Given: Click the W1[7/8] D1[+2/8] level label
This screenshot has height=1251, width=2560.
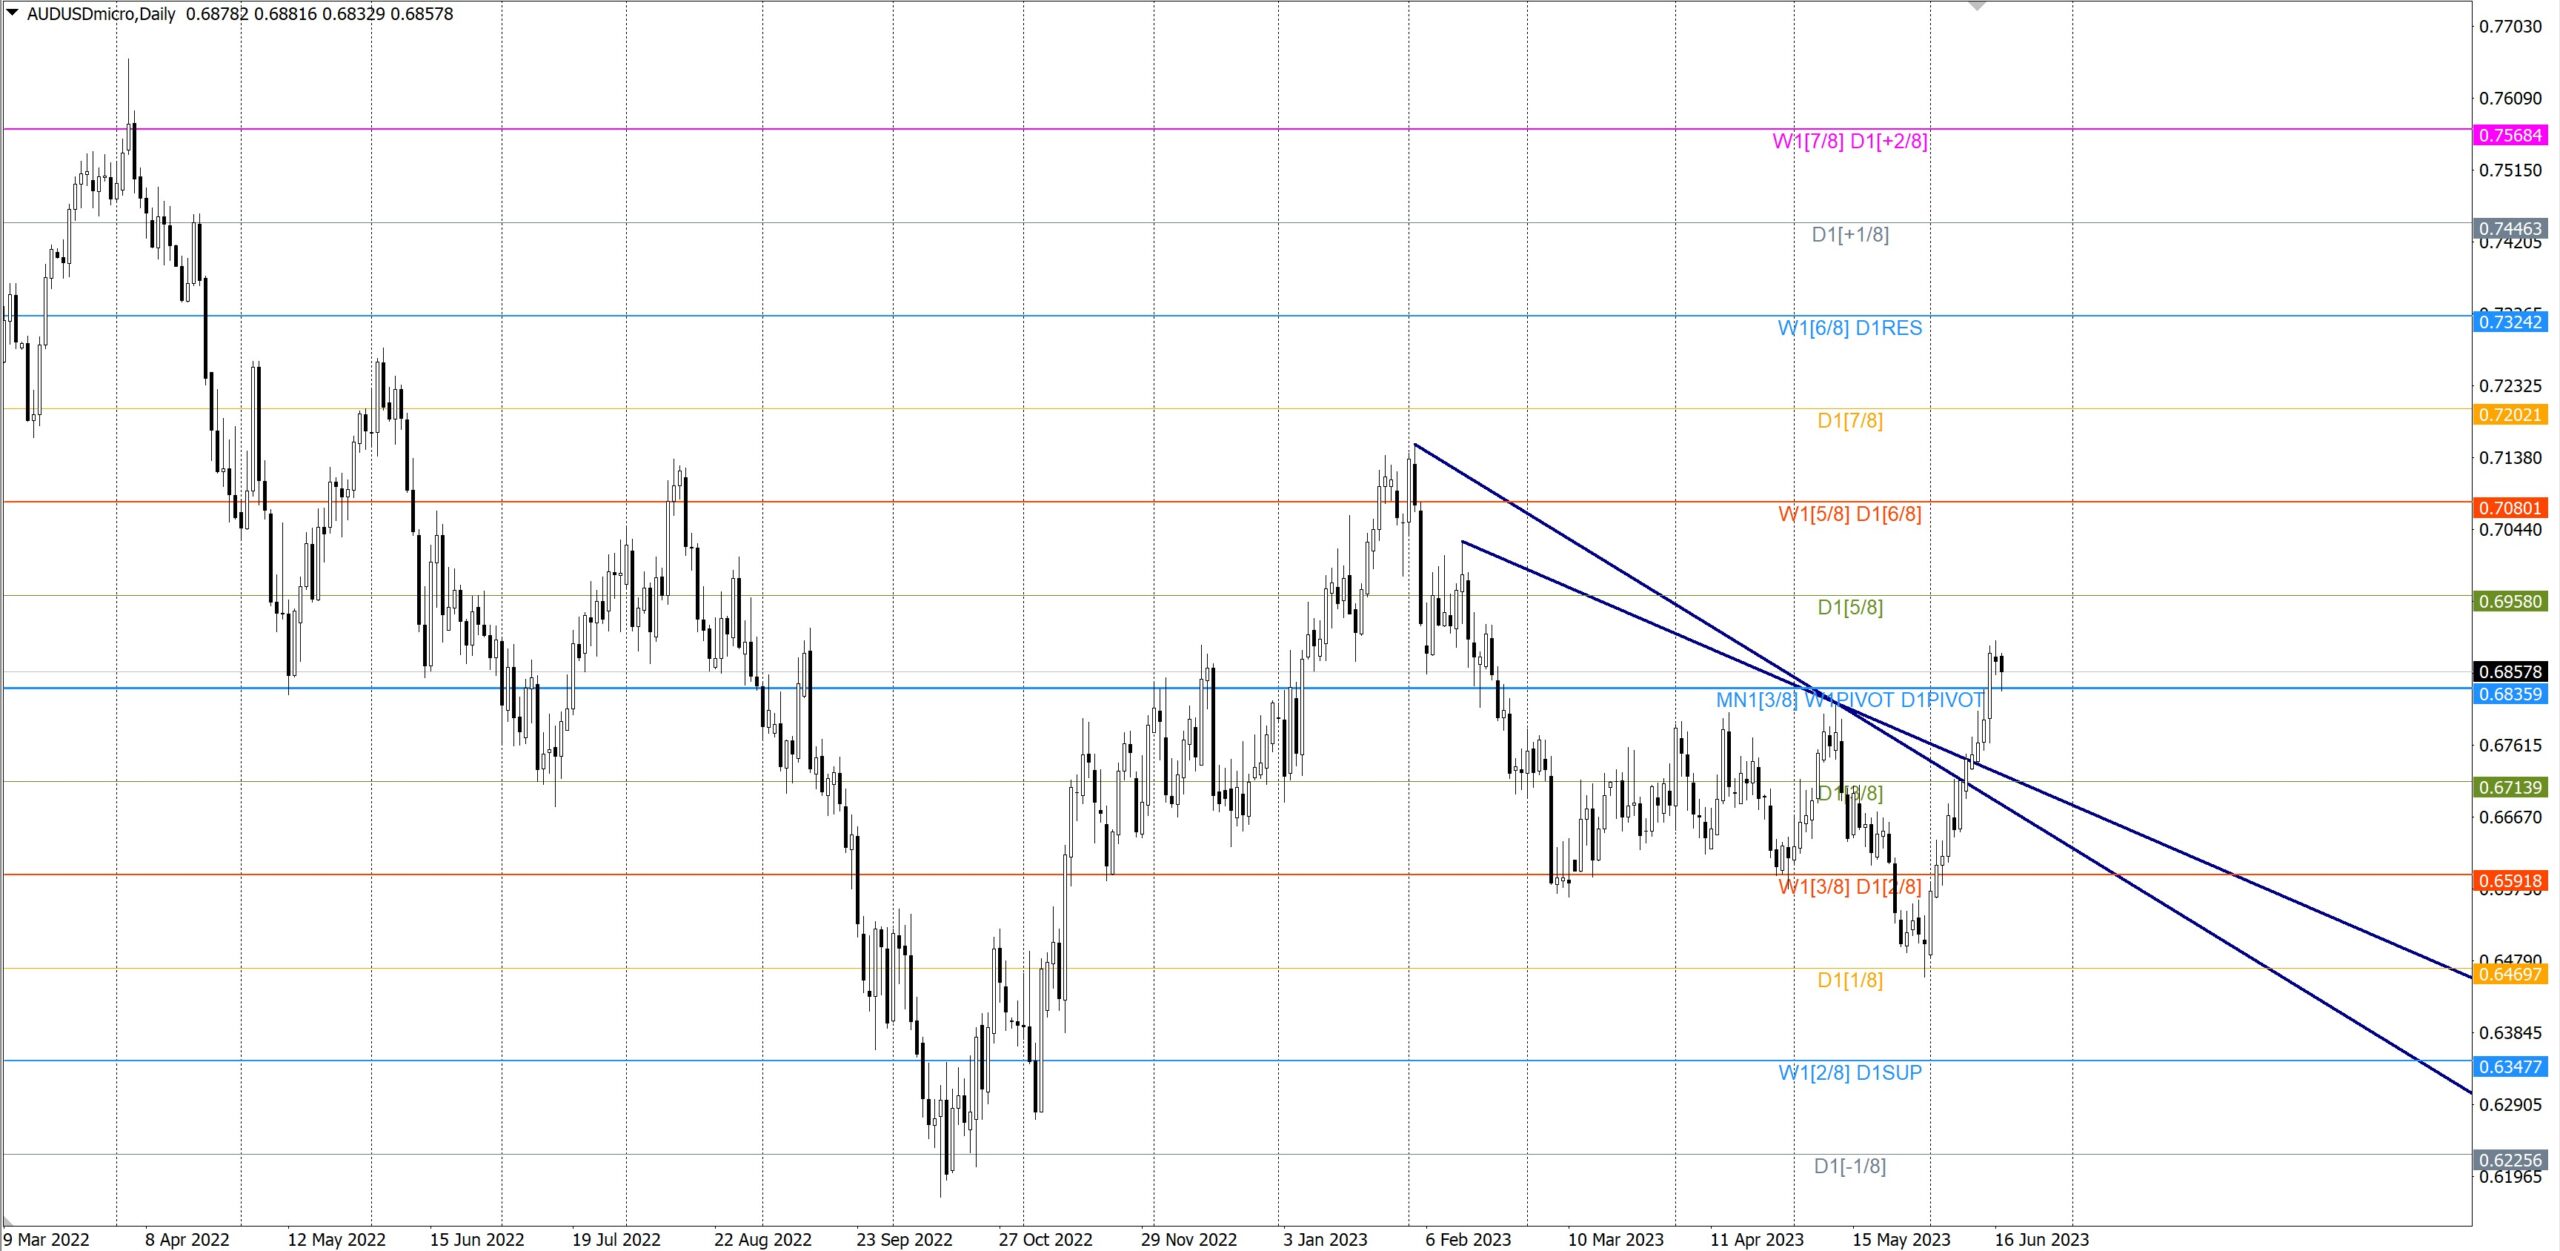Looking at the screenshot, I should [1849, 141].
